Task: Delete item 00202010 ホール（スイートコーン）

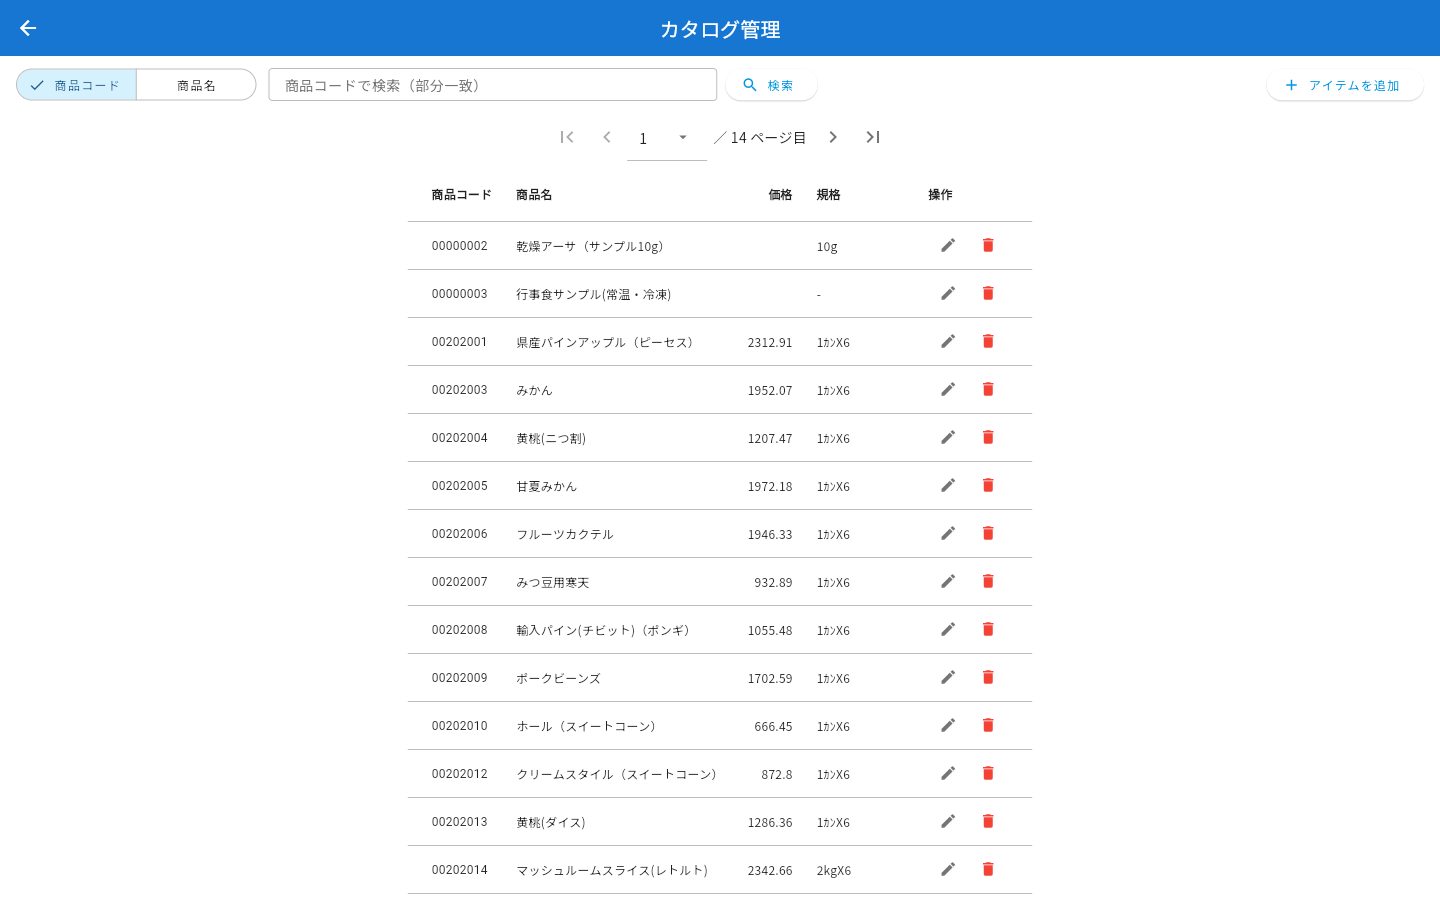Action: tap(988, 725)
